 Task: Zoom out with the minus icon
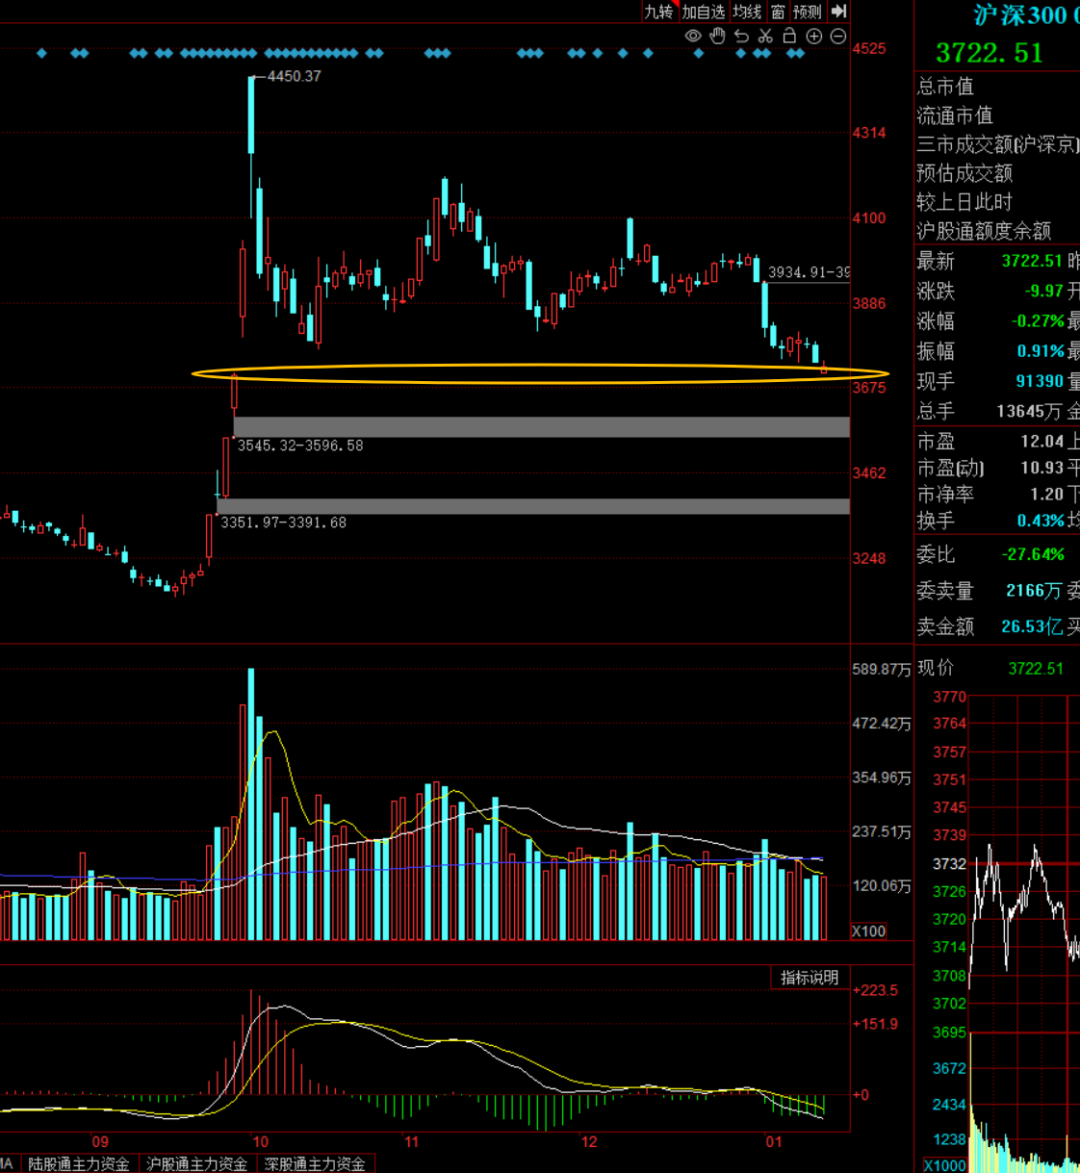837,36
